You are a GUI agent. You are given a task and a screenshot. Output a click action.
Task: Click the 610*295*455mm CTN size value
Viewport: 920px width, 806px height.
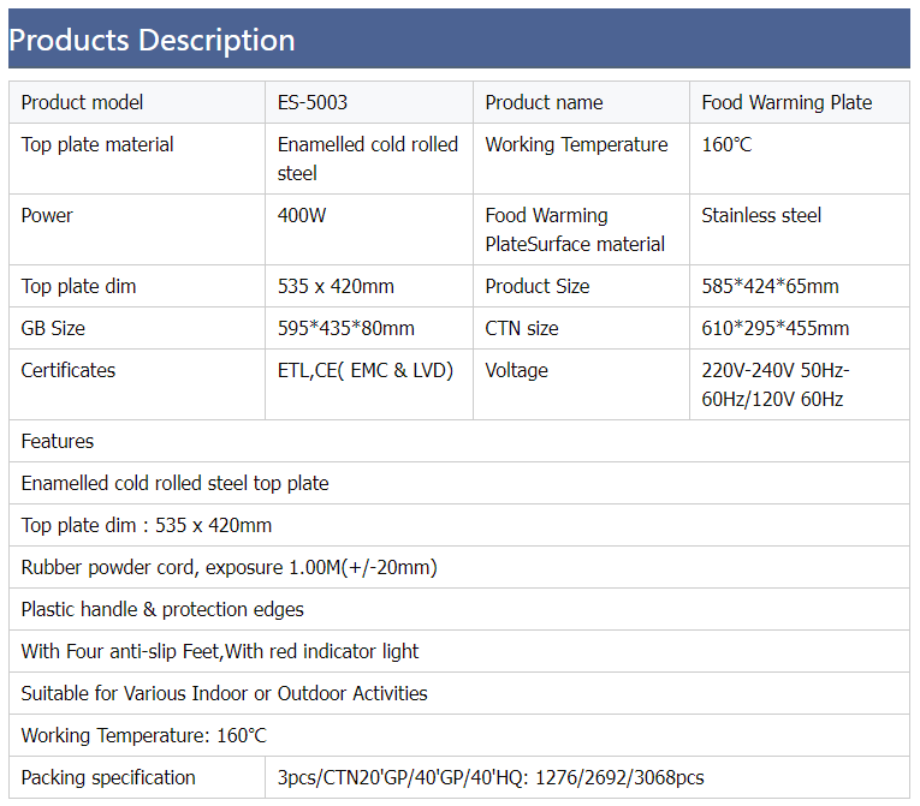[775, 329]
